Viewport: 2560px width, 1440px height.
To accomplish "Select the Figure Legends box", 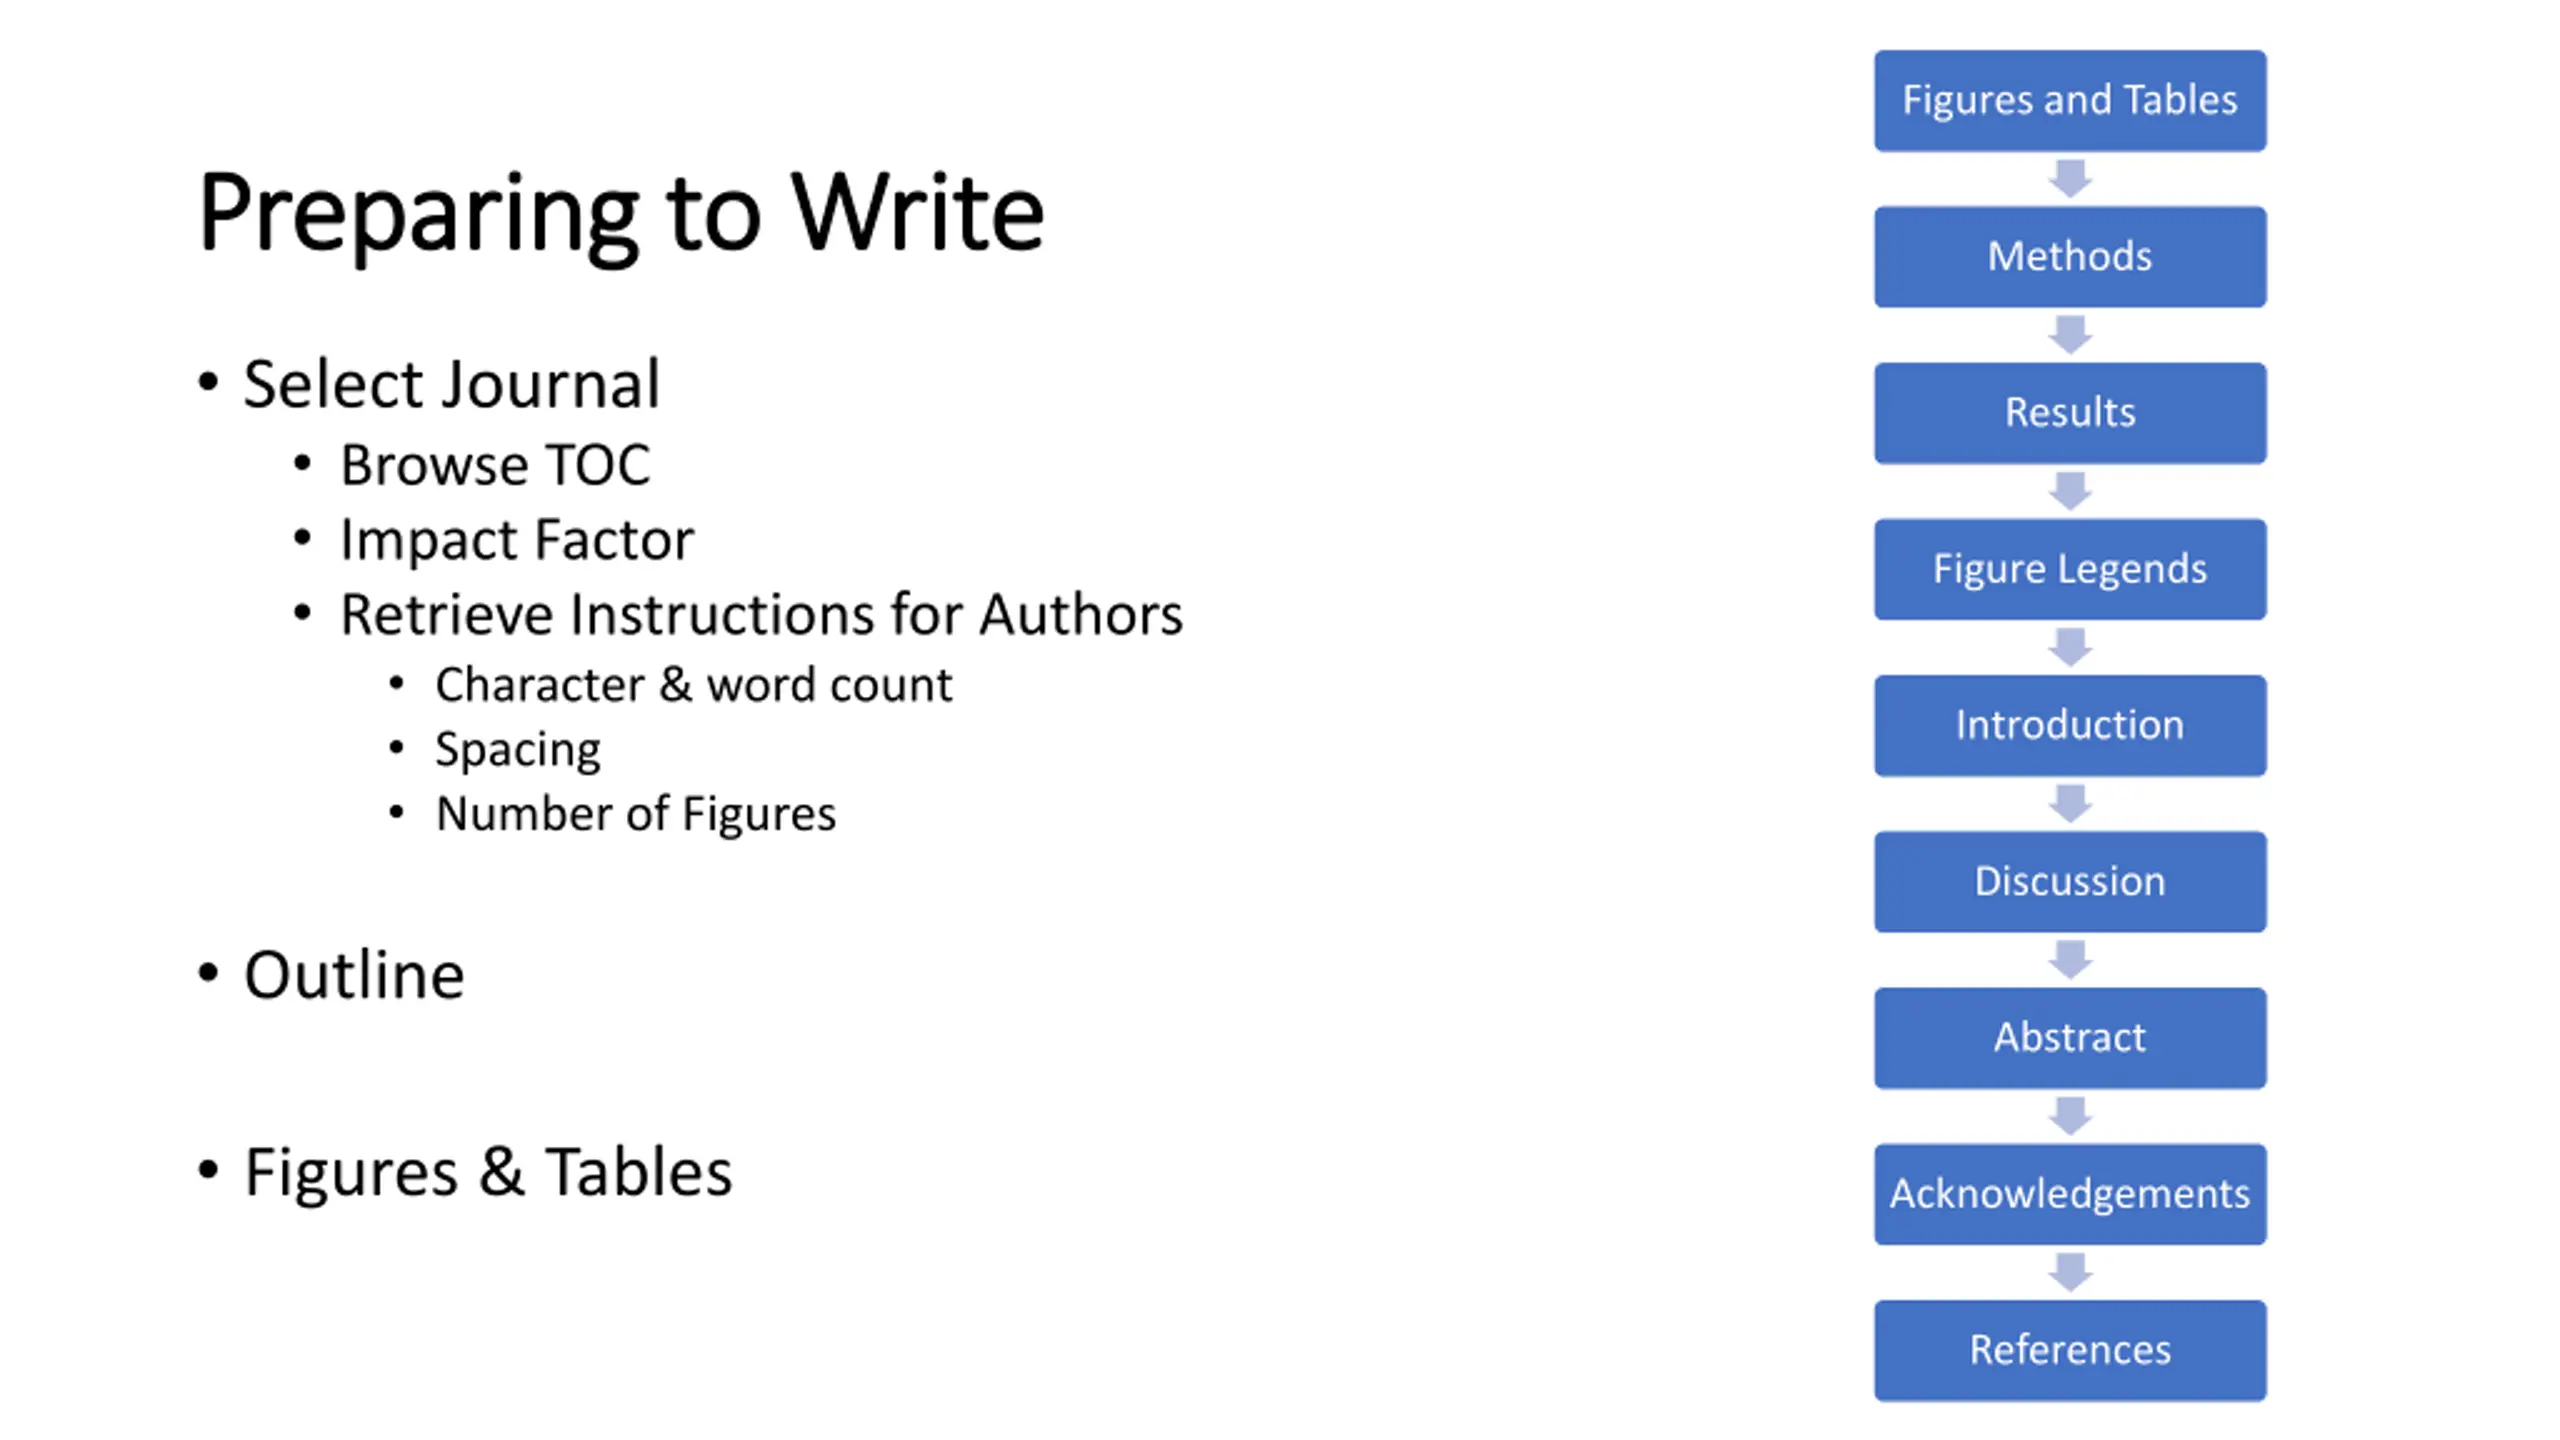I will 2070,569.
